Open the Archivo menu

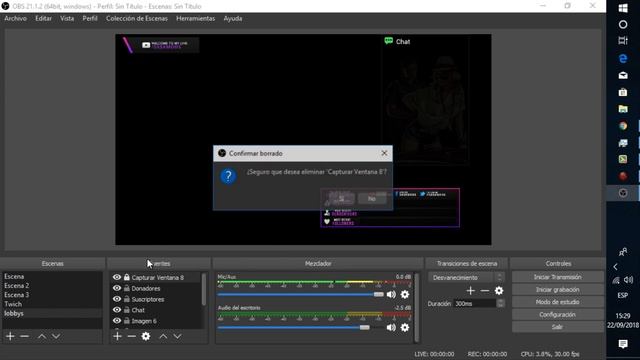[x=16, y=18]
